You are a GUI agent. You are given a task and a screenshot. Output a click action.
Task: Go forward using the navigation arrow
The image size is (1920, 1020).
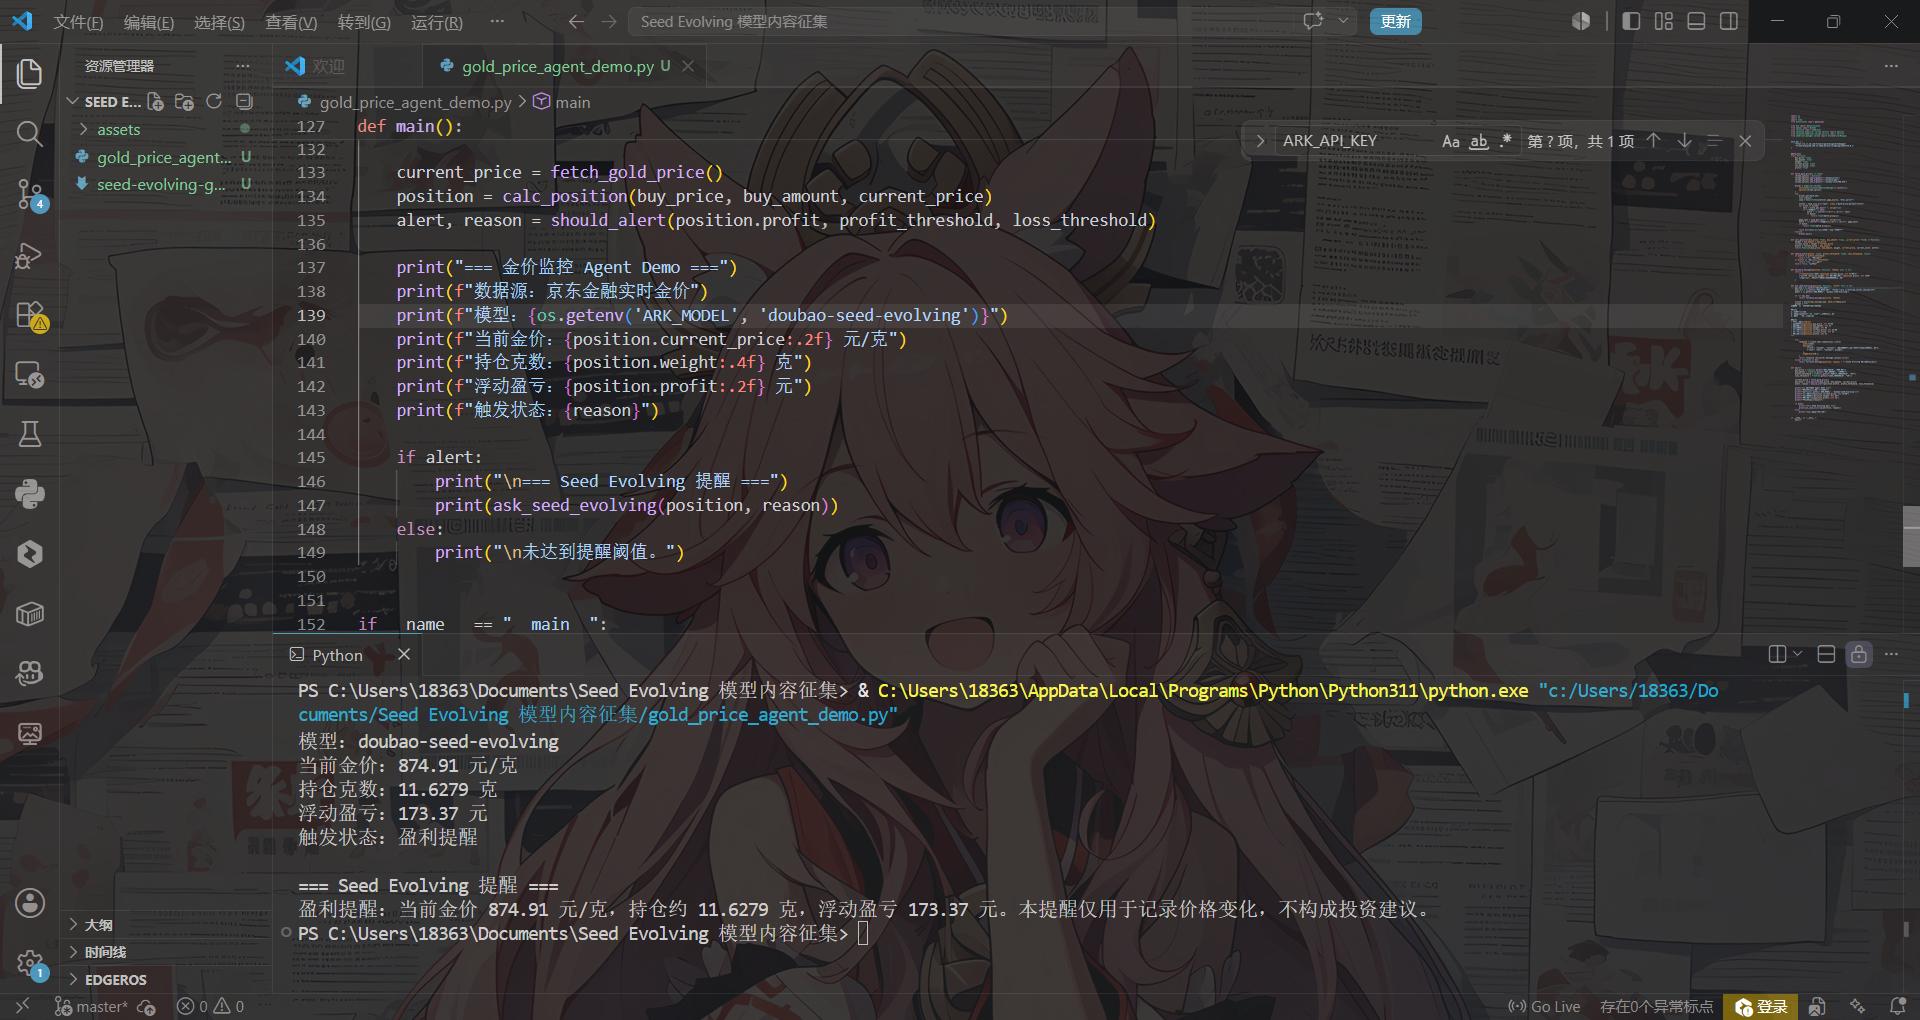coord(608,21)
